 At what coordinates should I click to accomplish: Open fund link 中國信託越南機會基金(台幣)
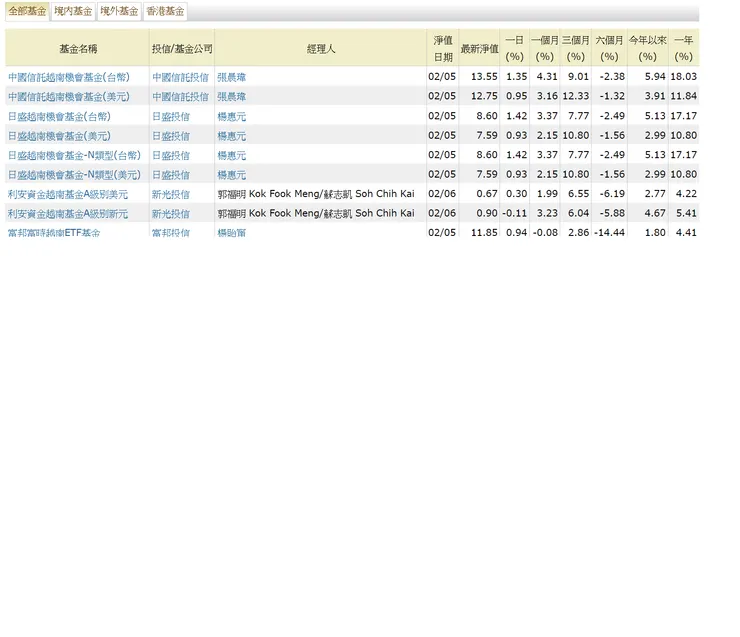[x=69, y=77]
